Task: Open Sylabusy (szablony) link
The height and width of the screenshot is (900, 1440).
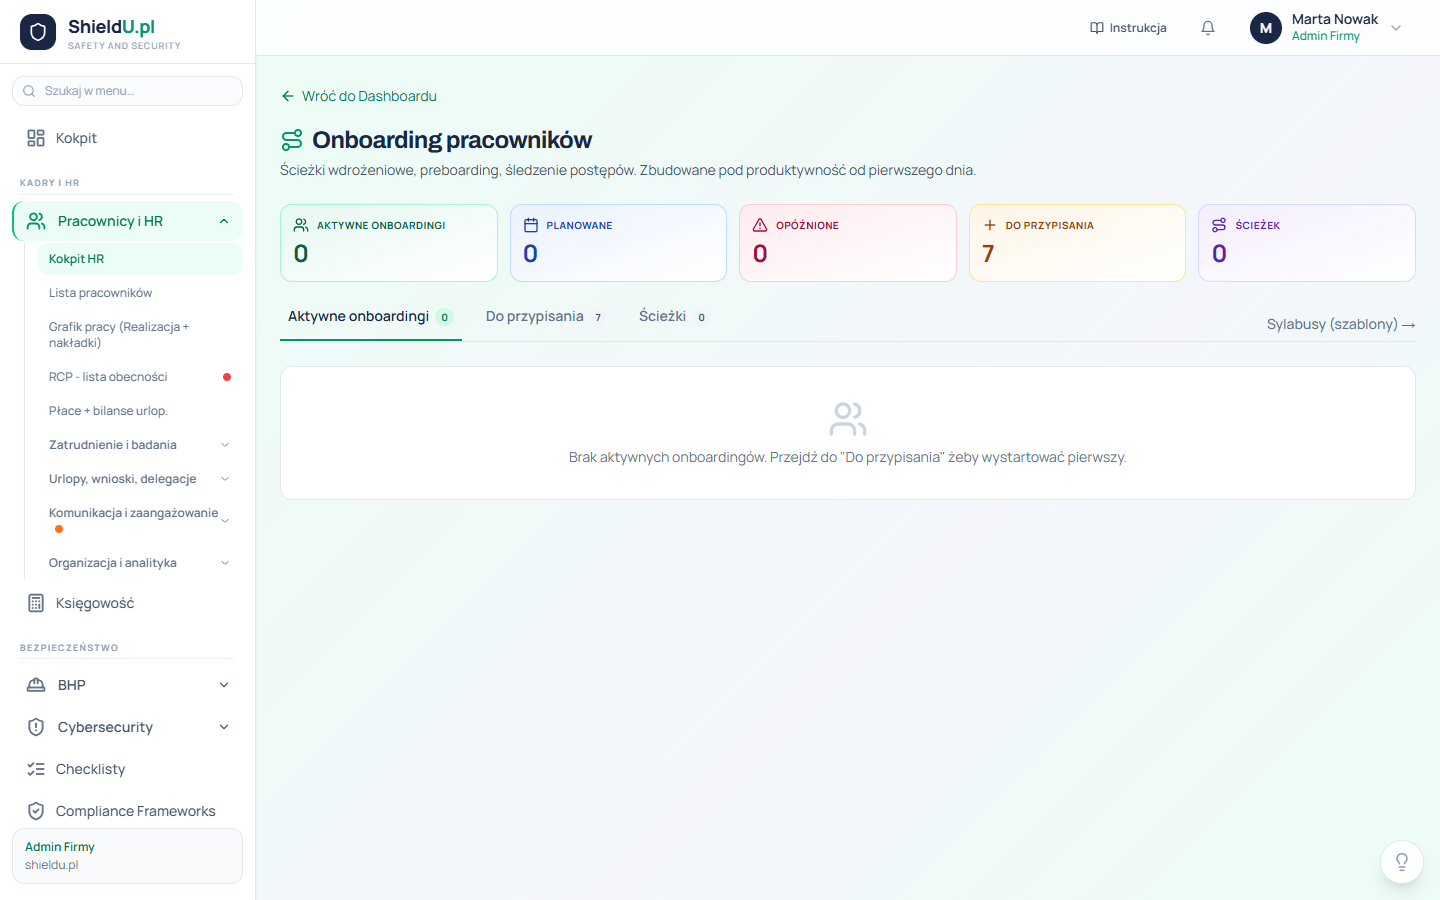Action: [x=1341, y=324]
